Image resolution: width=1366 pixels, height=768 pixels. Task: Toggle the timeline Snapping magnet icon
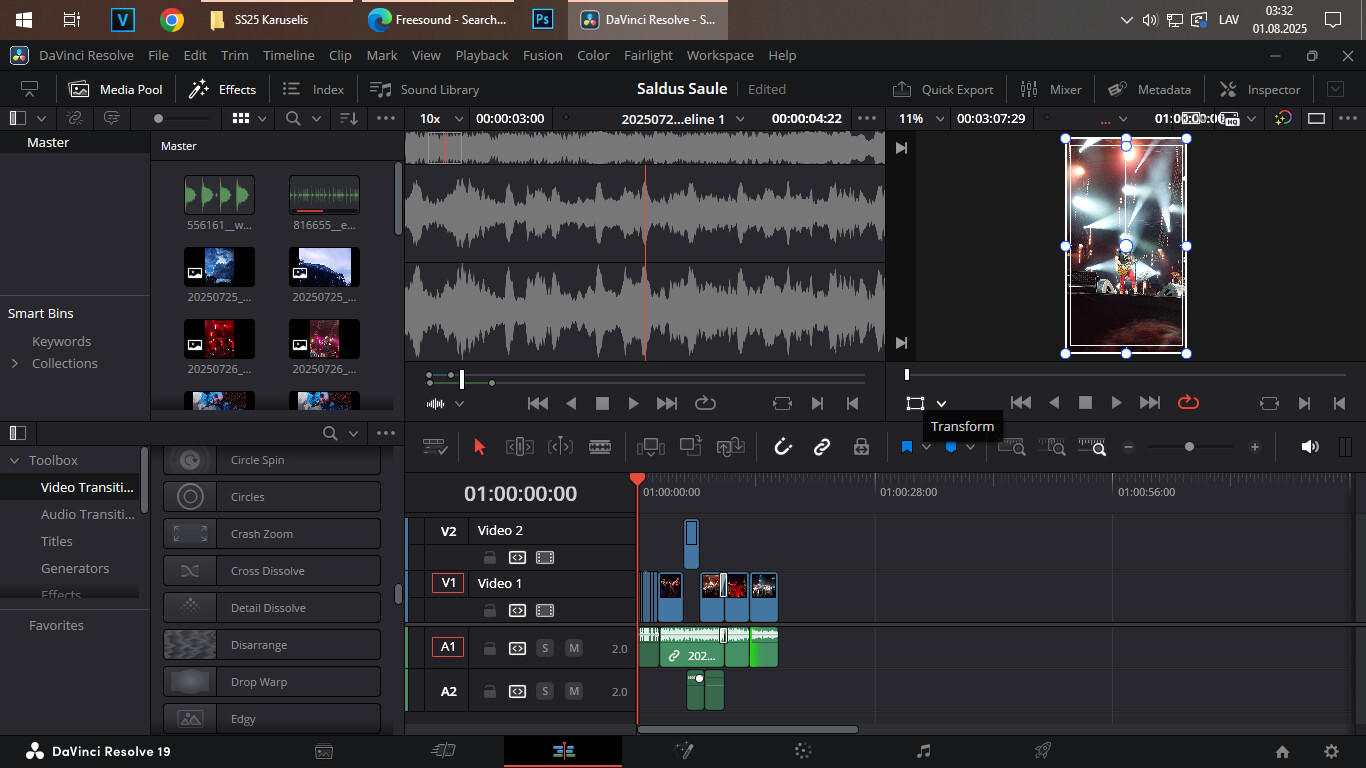coord(783,447)
